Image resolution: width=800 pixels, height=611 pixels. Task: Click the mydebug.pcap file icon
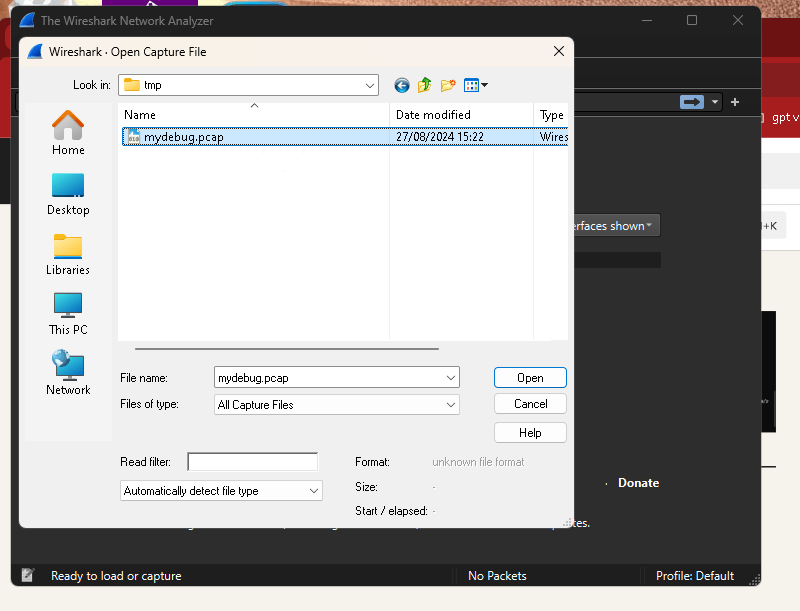coord(134,137)
